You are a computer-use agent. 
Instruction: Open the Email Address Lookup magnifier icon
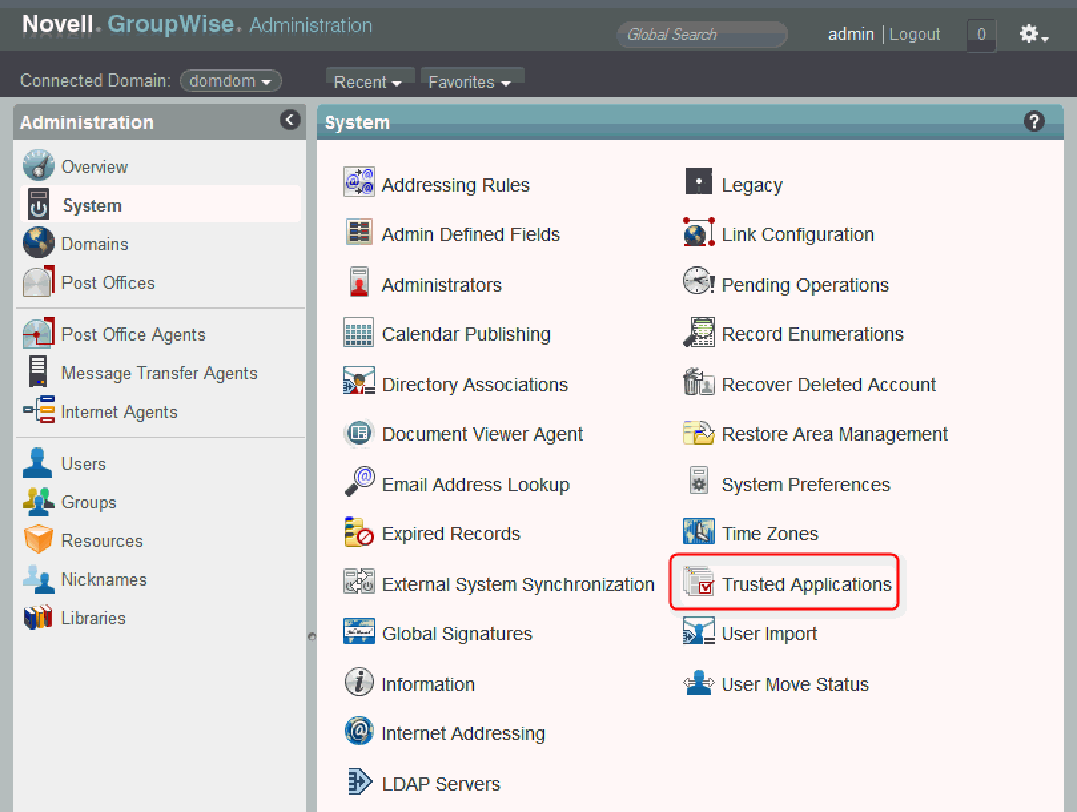(x=359, y=482)
